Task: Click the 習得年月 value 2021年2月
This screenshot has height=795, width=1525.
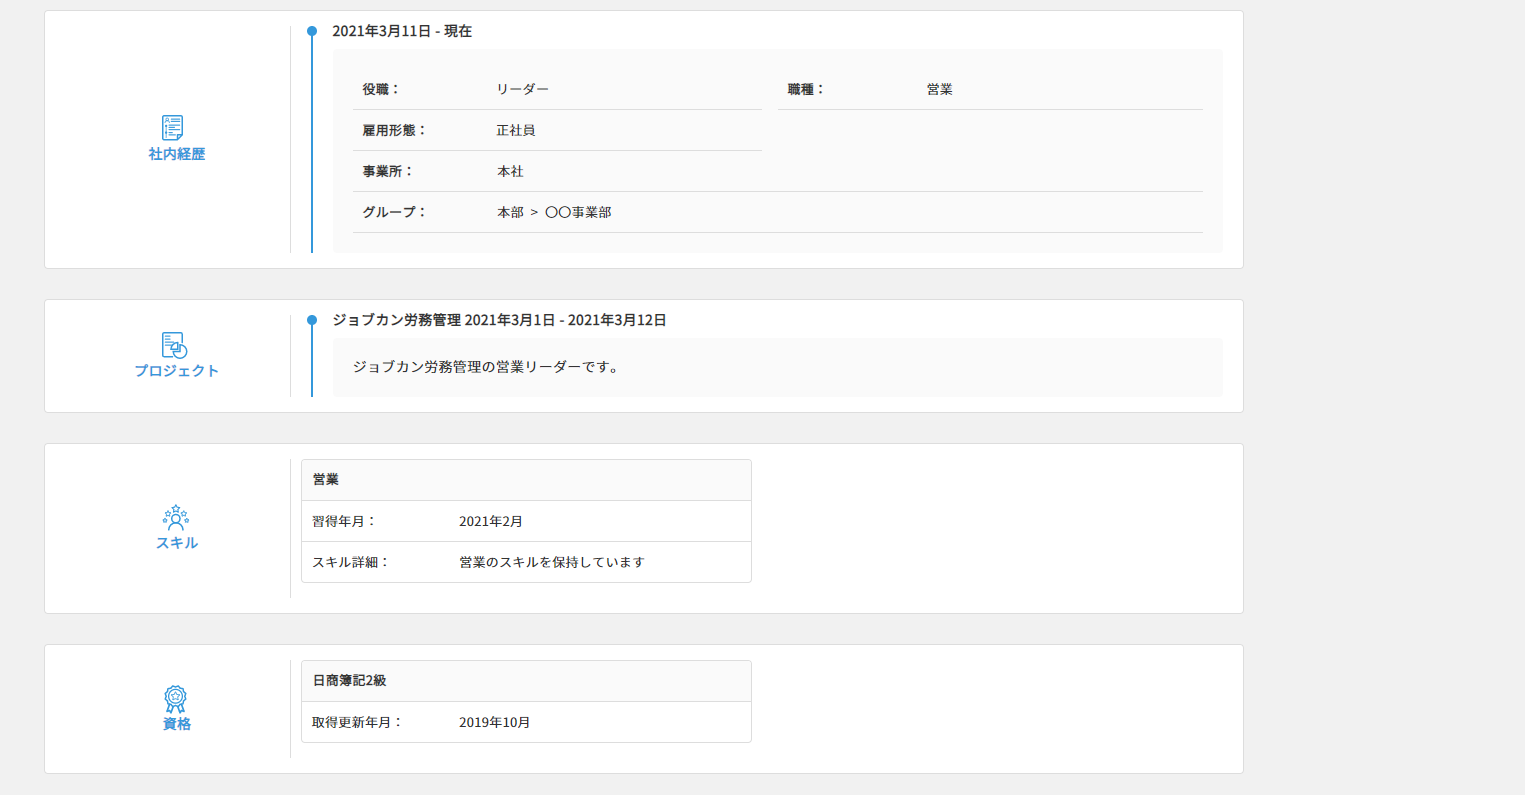Action: point(491,521)
